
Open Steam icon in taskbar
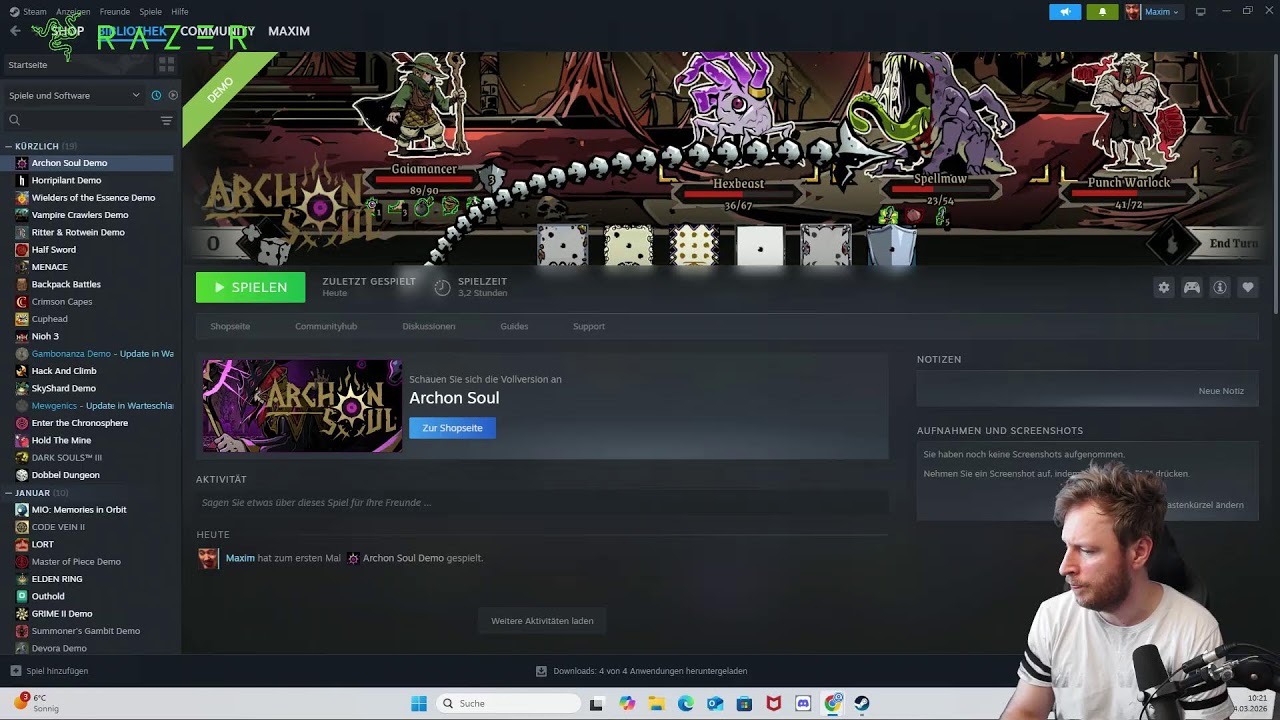(862, 703)
